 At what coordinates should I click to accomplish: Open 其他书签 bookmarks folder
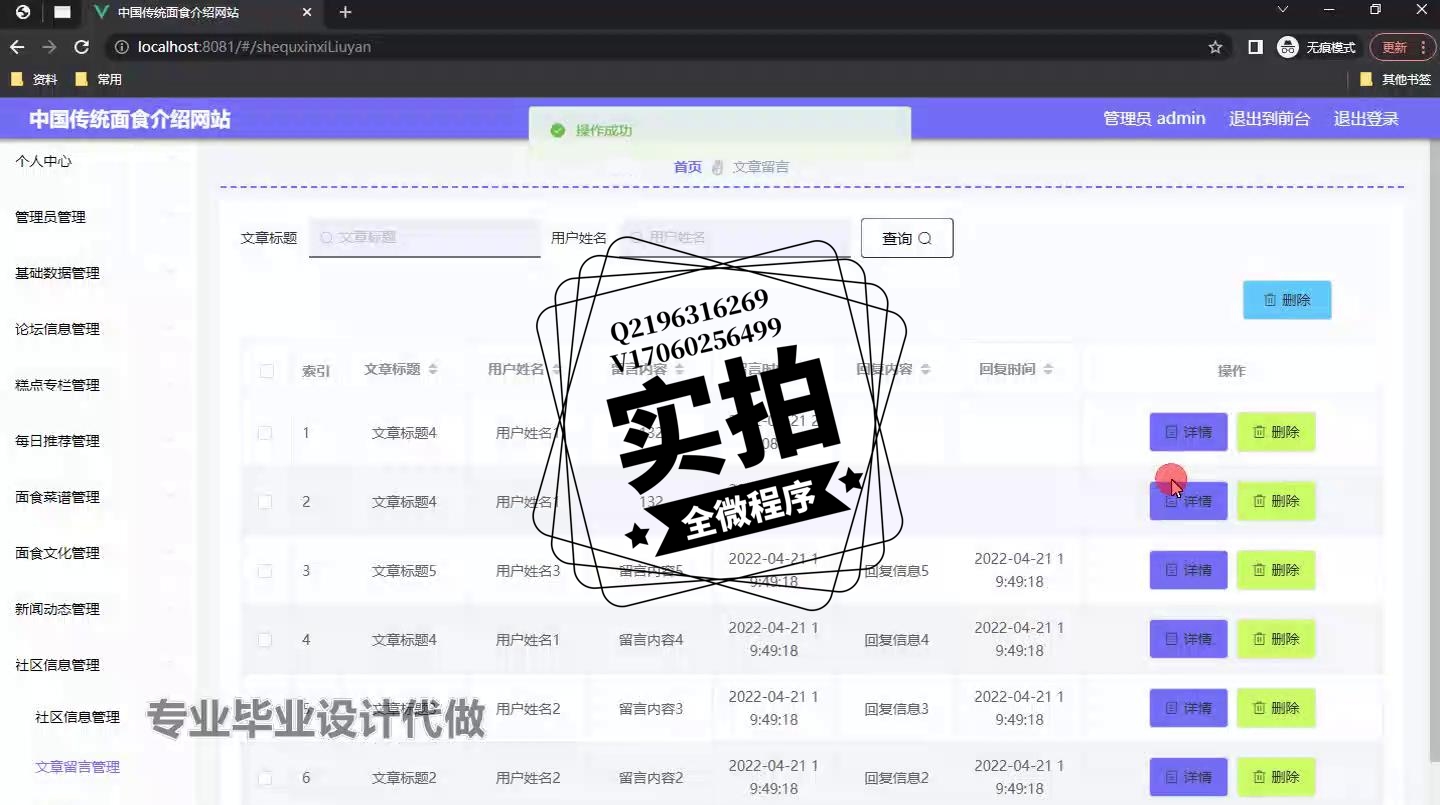(1396, 79)
